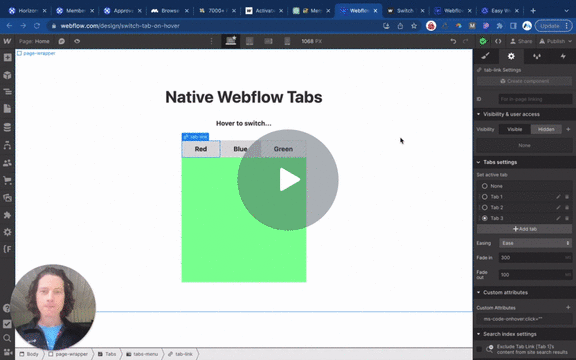Open the Apps puzzle panel
576x360 pixels.
click(7, 215)
